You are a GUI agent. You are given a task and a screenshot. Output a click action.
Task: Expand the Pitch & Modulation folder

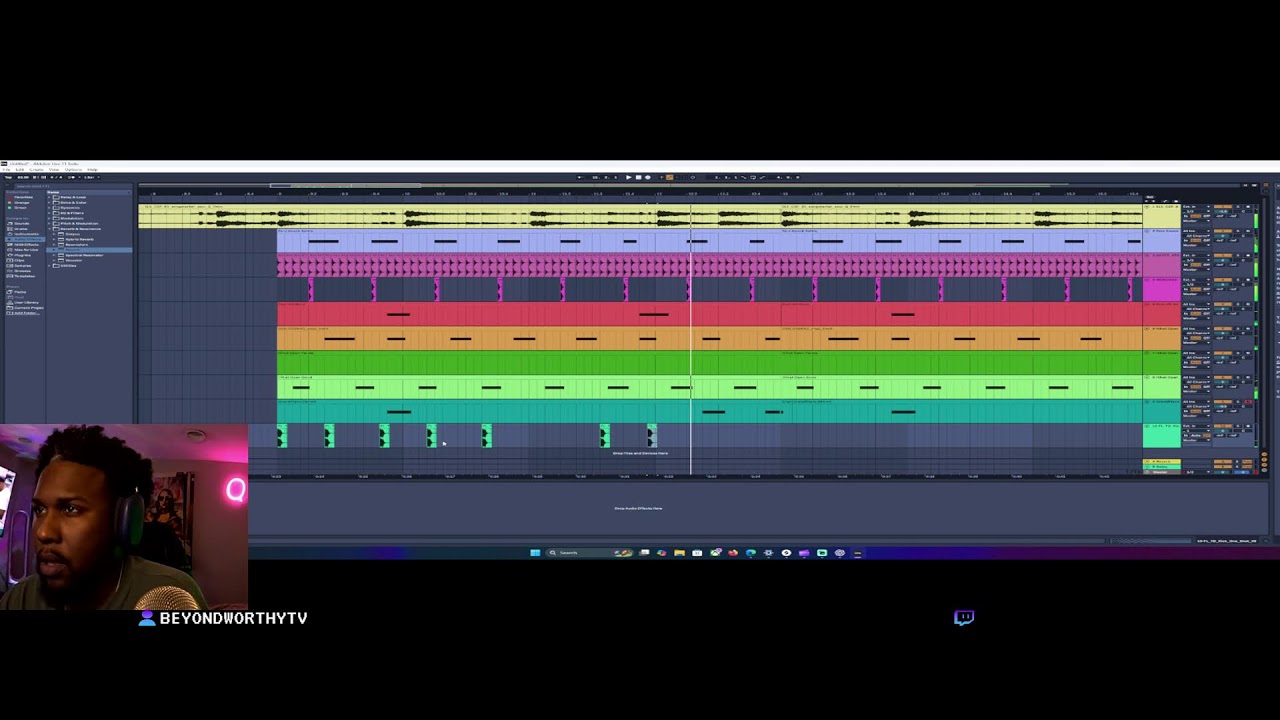(49, 224)
